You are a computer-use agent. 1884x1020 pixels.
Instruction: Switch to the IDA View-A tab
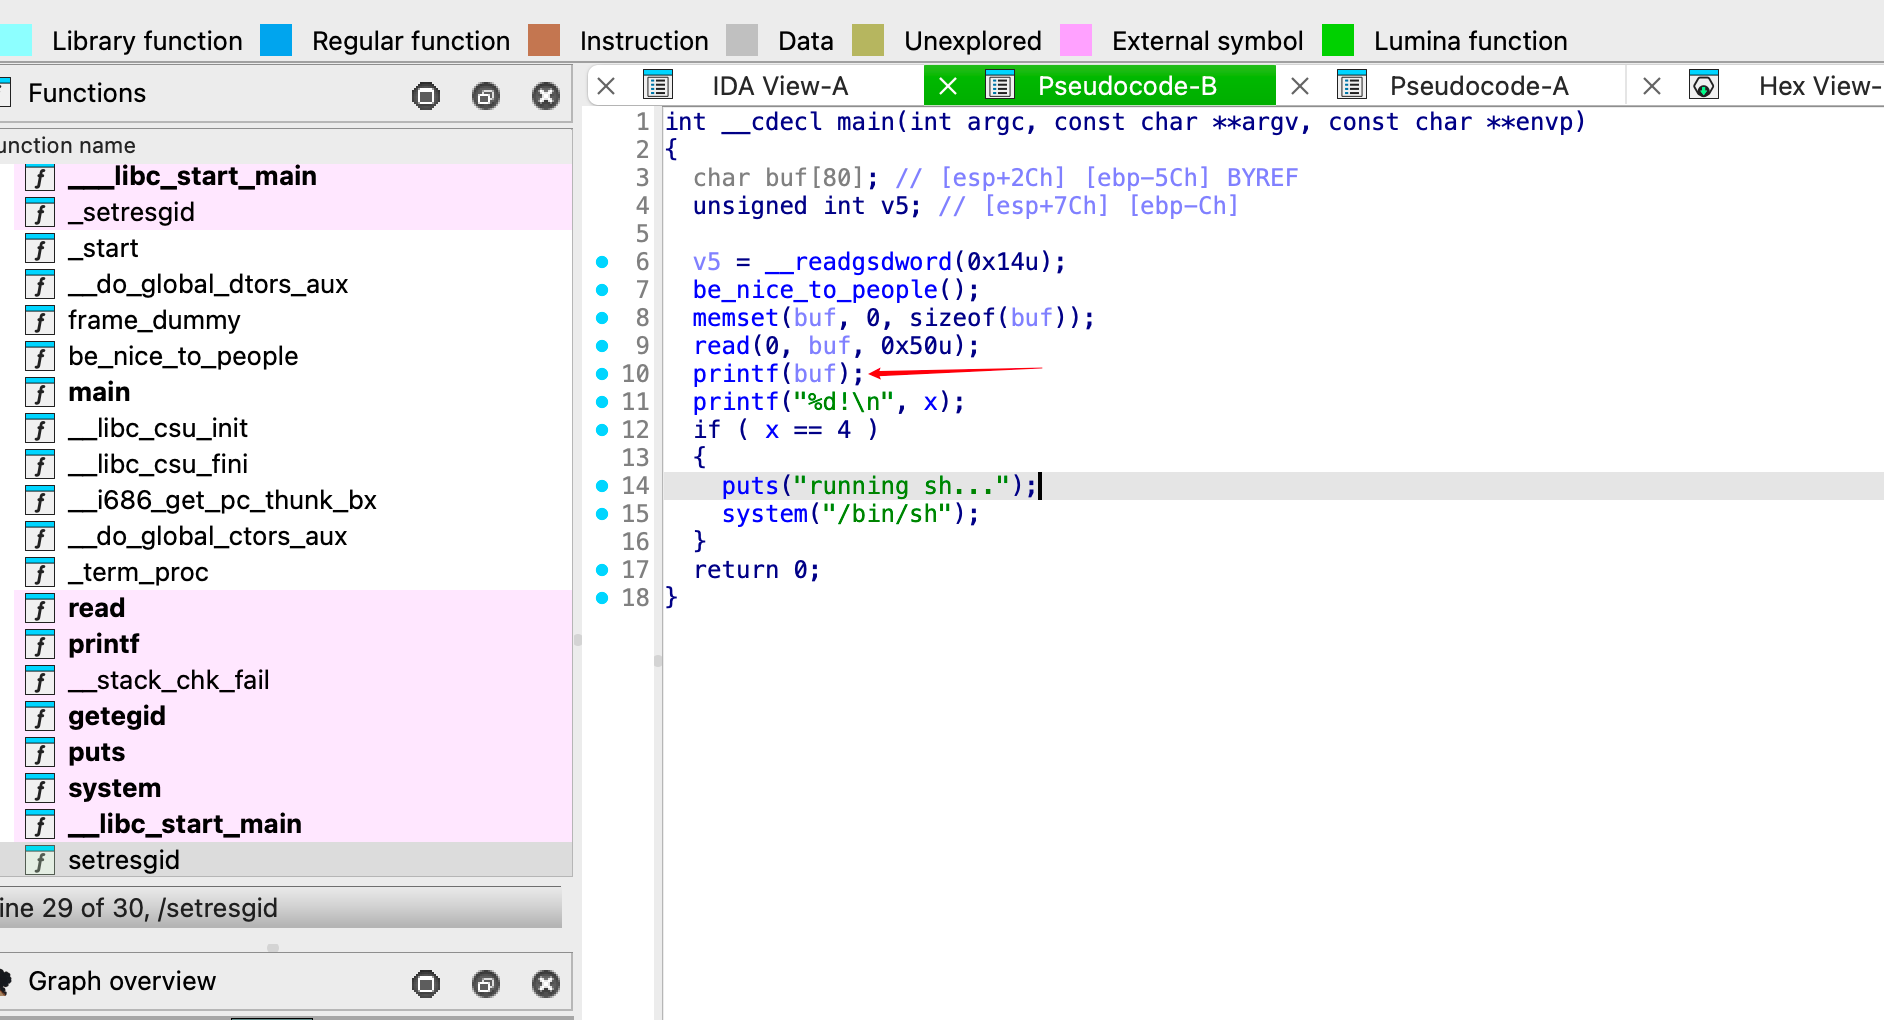click(x=779, y=86)
